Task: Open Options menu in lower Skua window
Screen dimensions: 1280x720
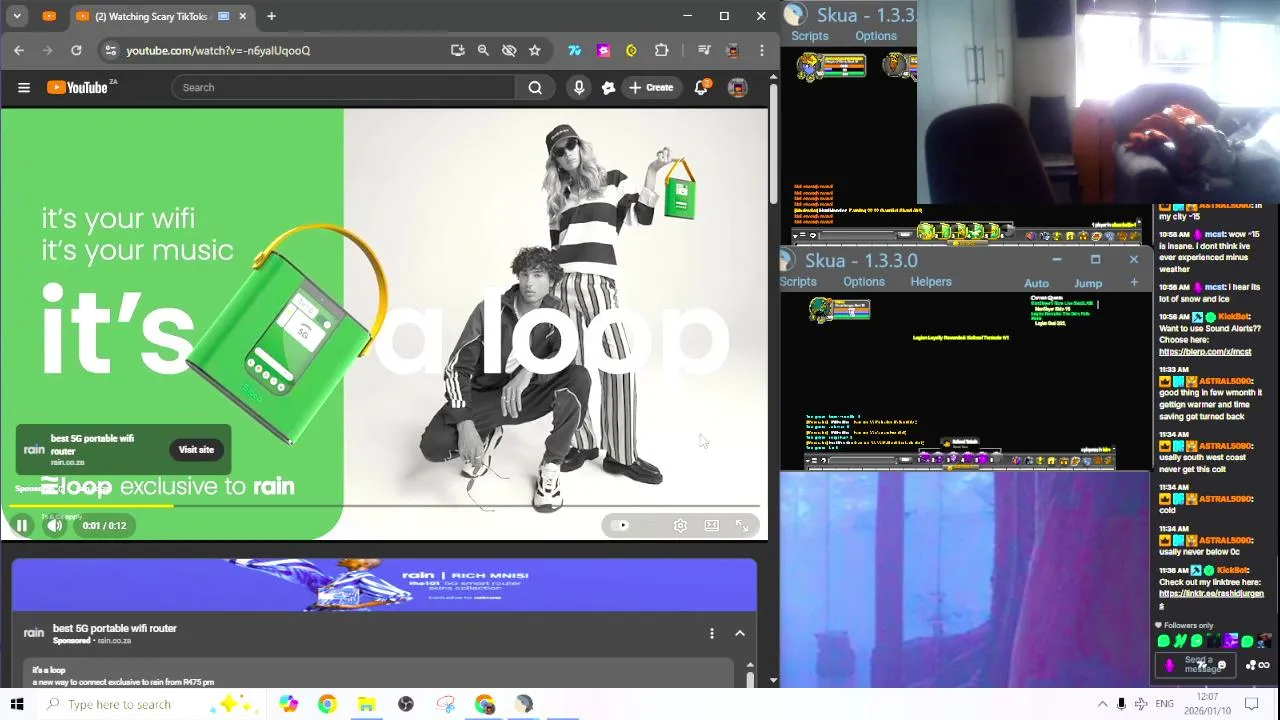Action: pos(864,282)
